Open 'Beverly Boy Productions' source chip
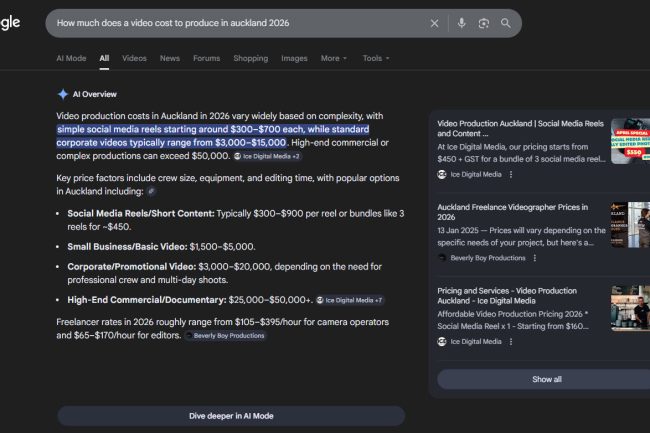650x433 pixels. click(x=225, y=336)
